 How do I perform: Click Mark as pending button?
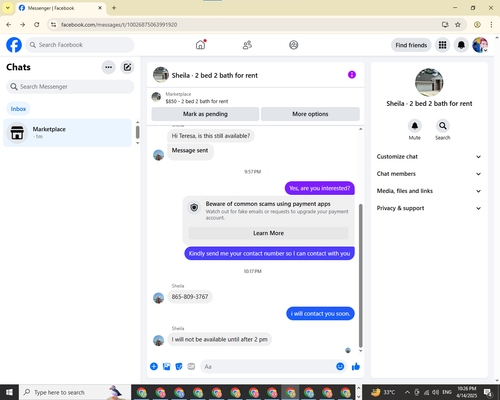[x=205, y=114]
